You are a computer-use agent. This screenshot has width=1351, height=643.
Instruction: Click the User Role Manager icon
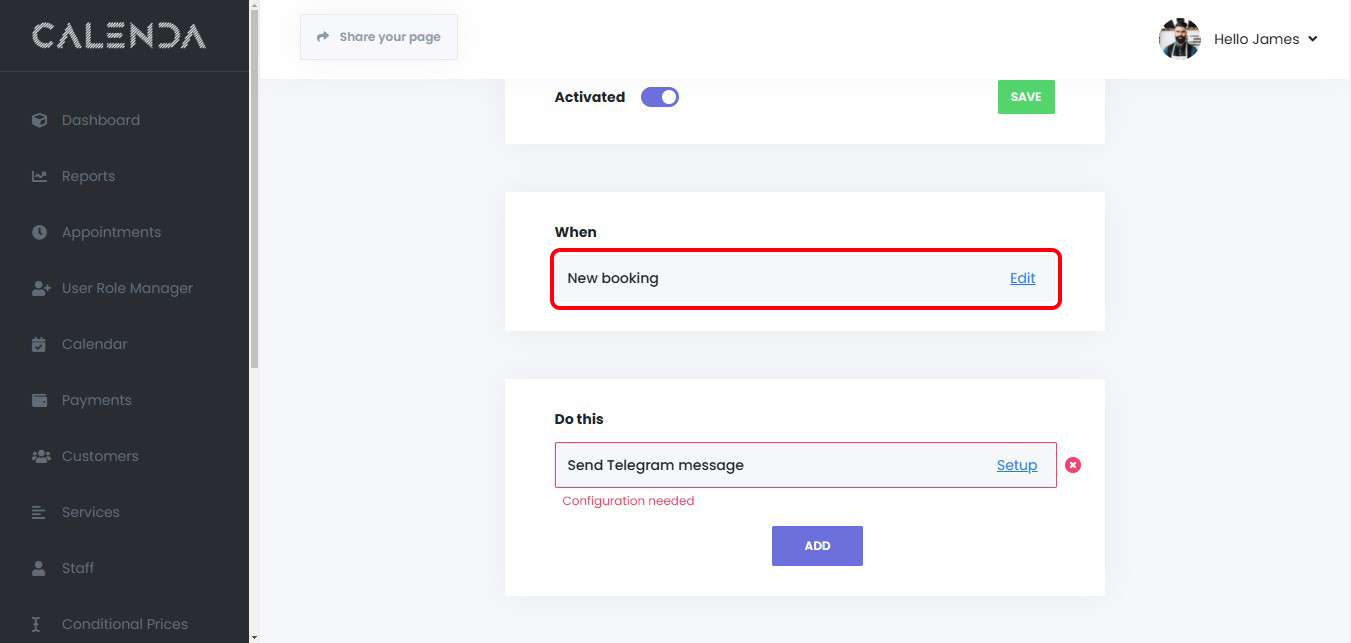(40, 288)
